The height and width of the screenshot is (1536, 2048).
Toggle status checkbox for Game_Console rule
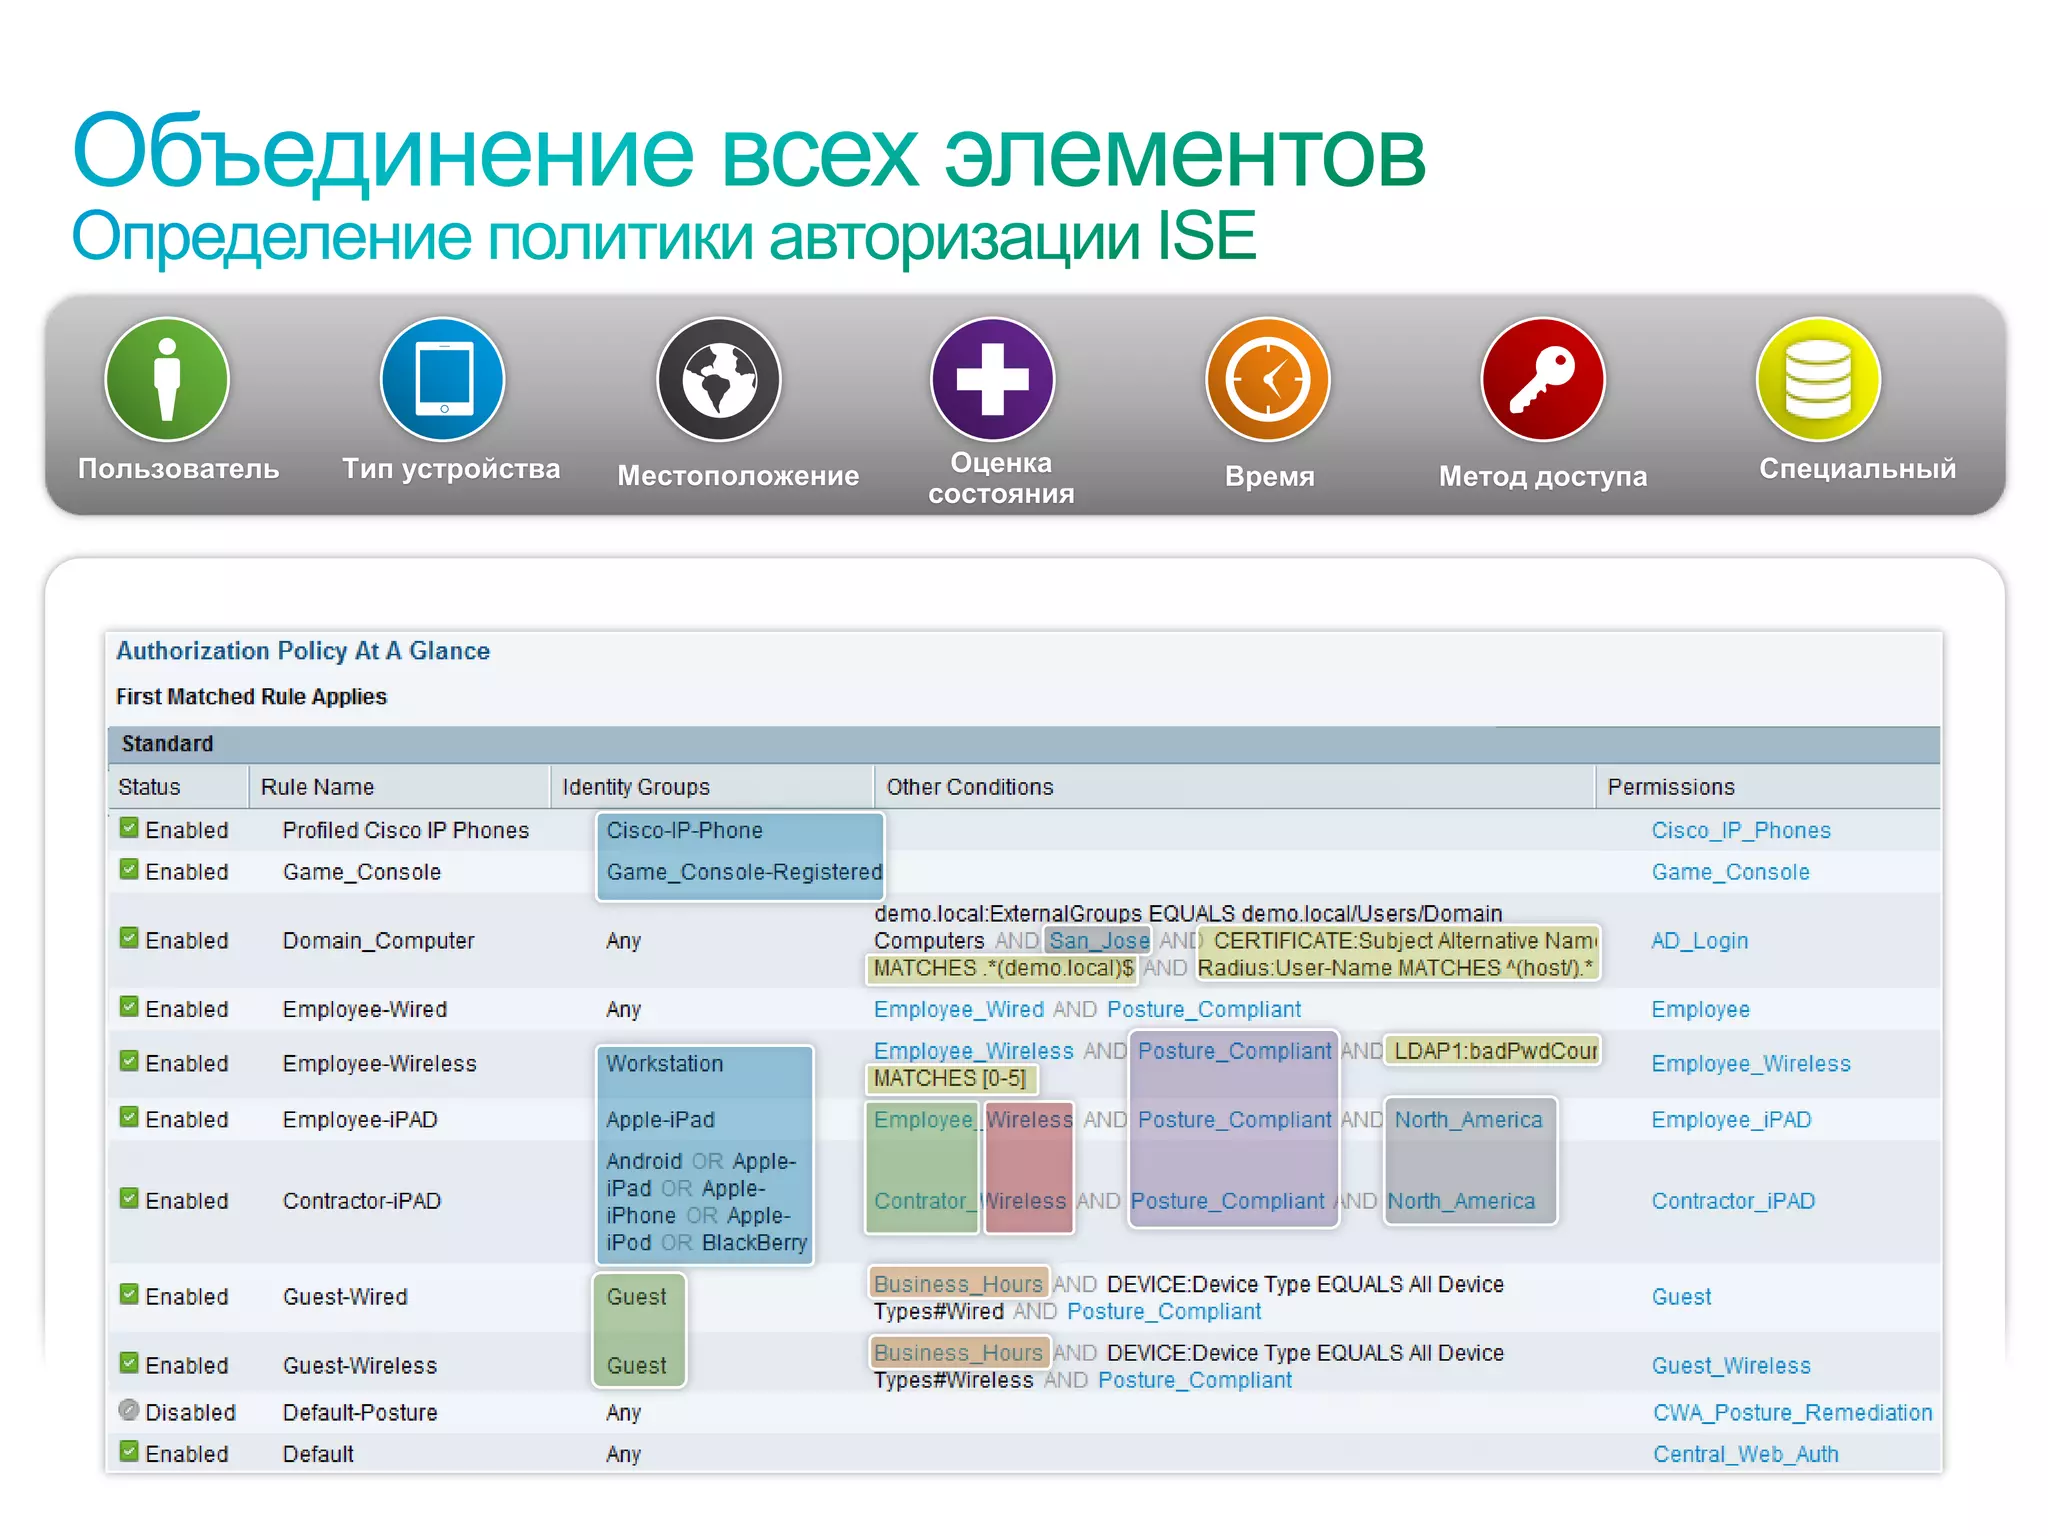point(129,869)
